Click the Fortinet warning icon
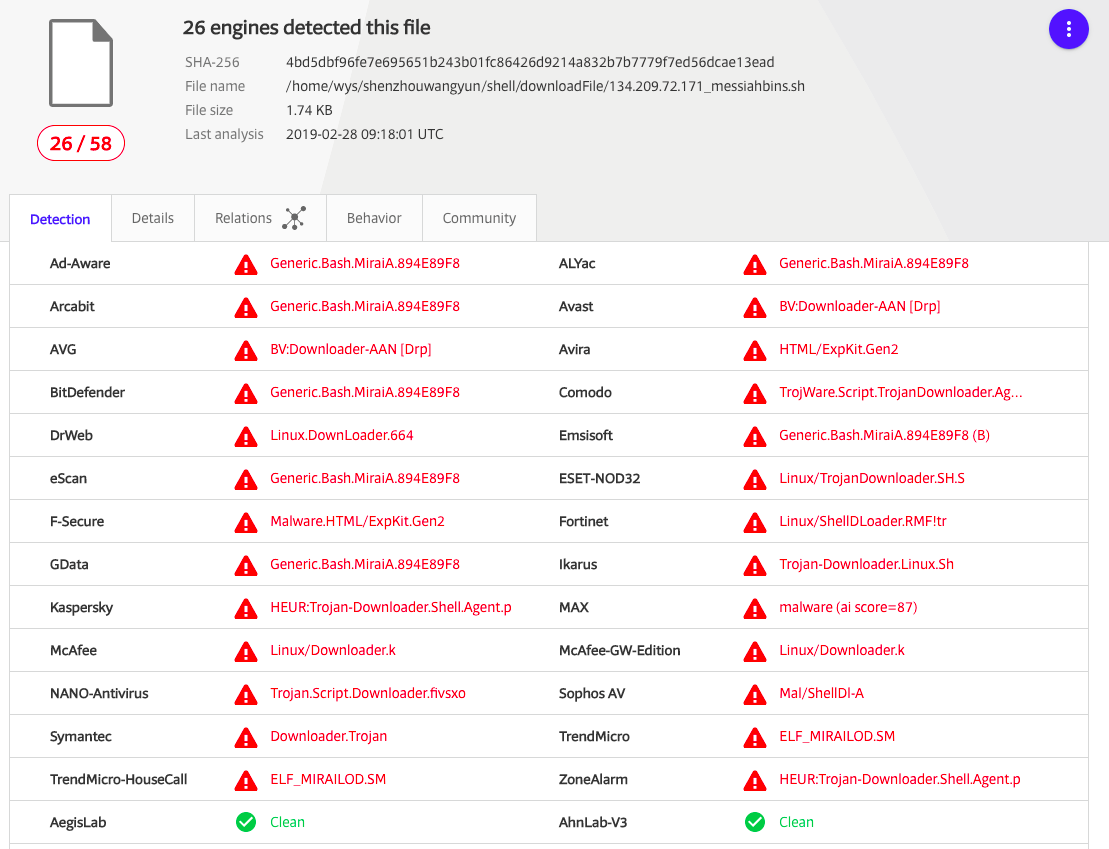 pos(755,523)
